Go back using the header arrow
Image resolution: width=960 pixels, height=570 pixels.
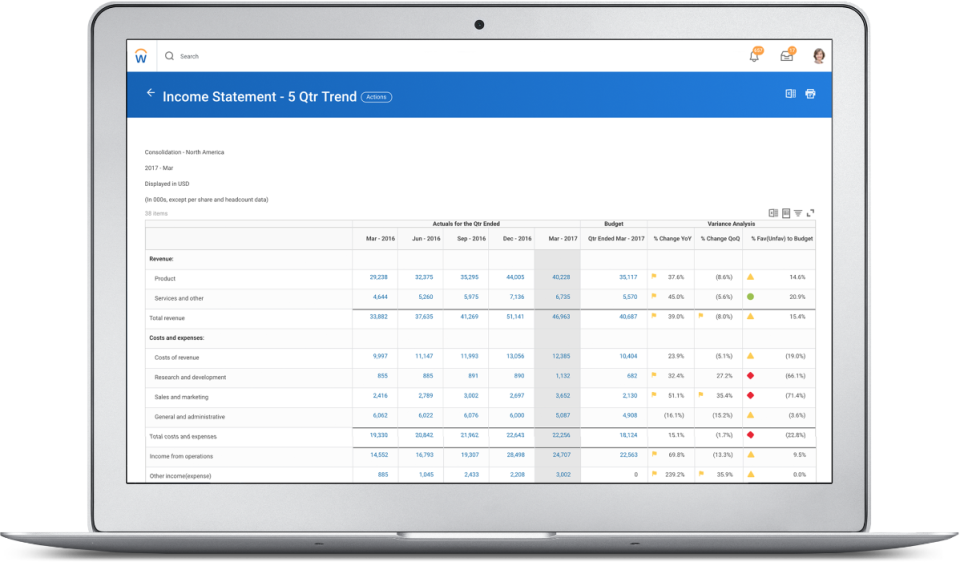(150, 93)
